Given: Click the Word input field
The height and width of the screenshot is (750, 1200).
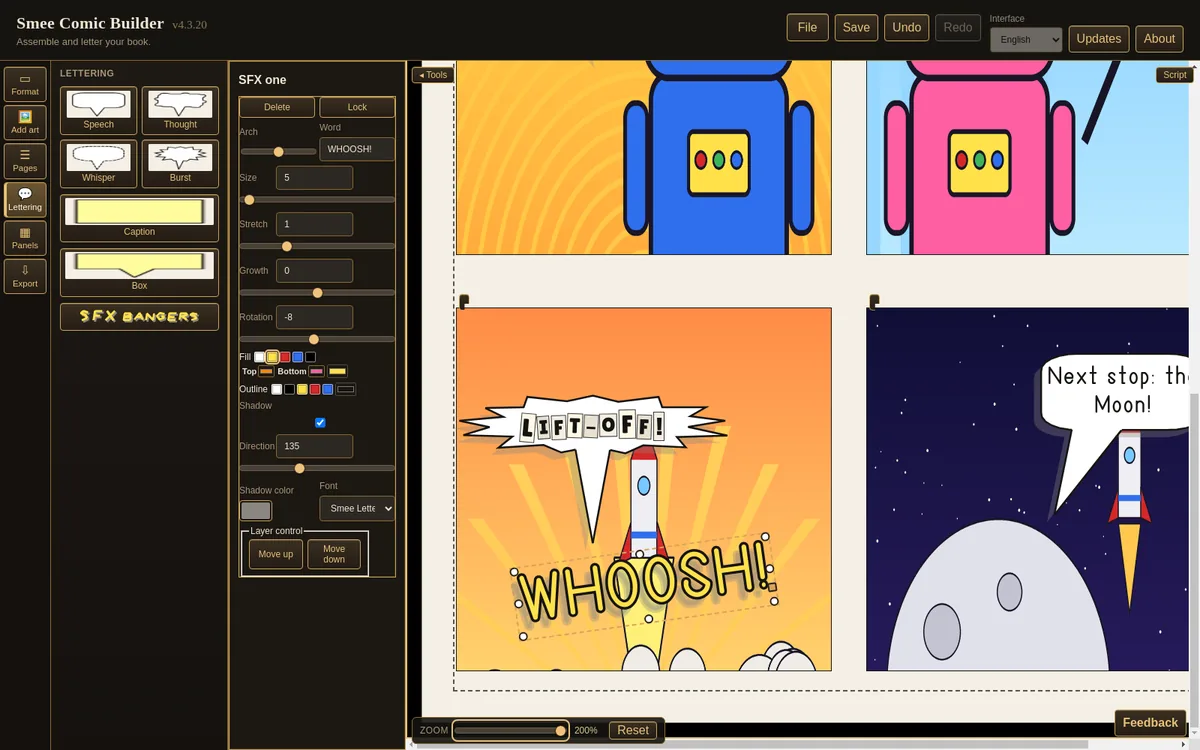Looking at the screenshot, I should pyautogui.click(x=357, y=149).
